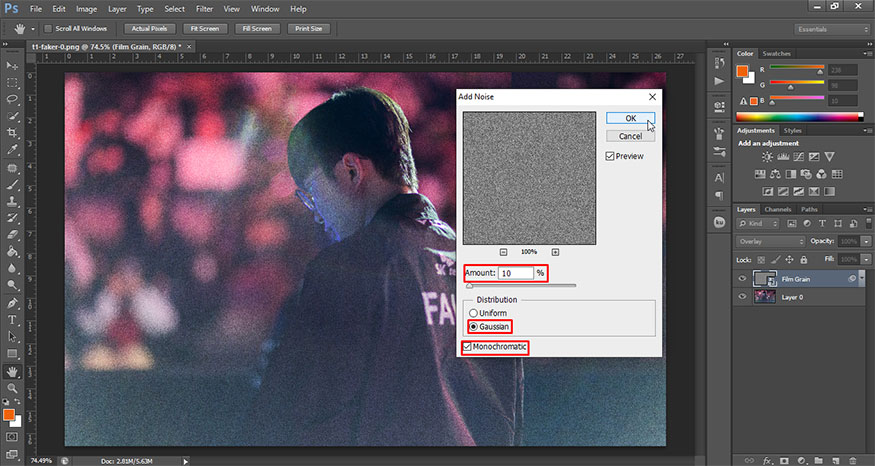
Task: Cancel the Add Noise dialog
Action: [630, 136]
